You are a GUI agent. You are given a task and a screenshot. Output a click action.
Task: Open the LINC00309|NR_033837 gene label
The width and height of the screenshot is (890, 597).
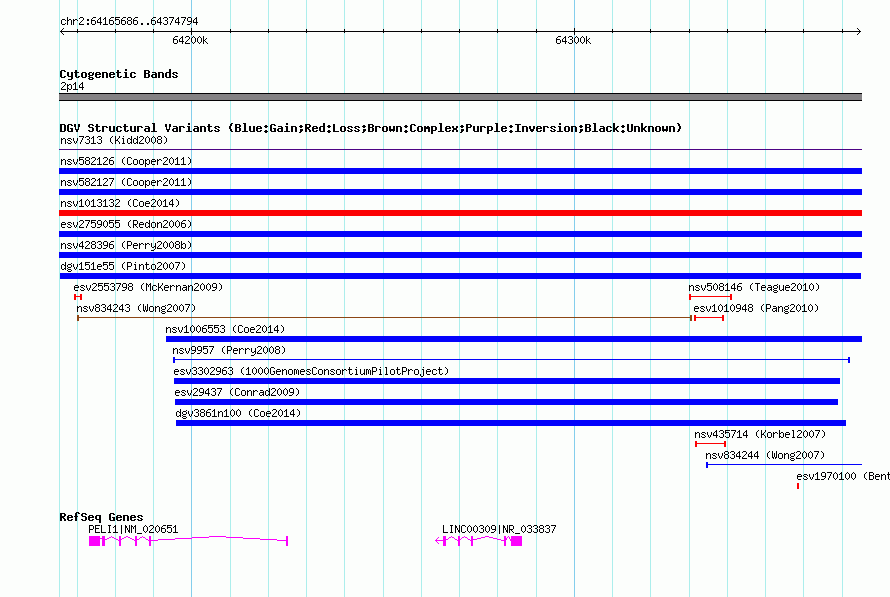tap(499, 529)
